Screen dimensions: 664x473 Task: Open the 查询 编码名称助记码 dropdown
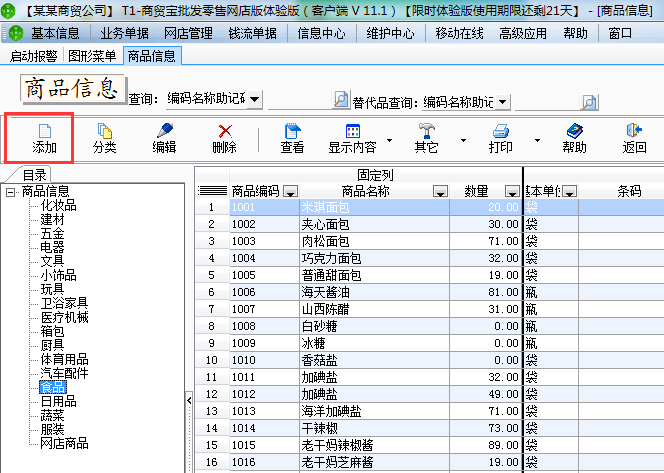tap(255, 100)
